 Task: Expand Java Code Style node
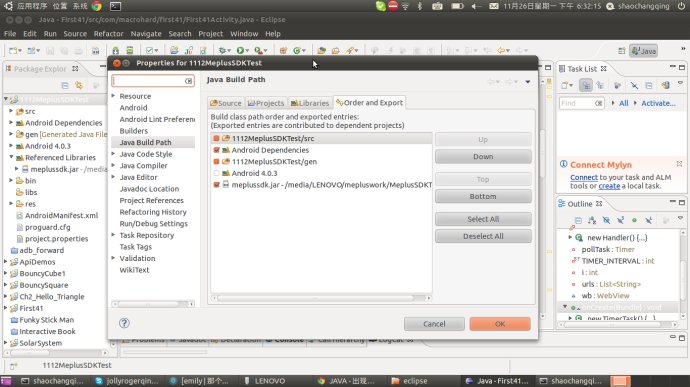114,154
